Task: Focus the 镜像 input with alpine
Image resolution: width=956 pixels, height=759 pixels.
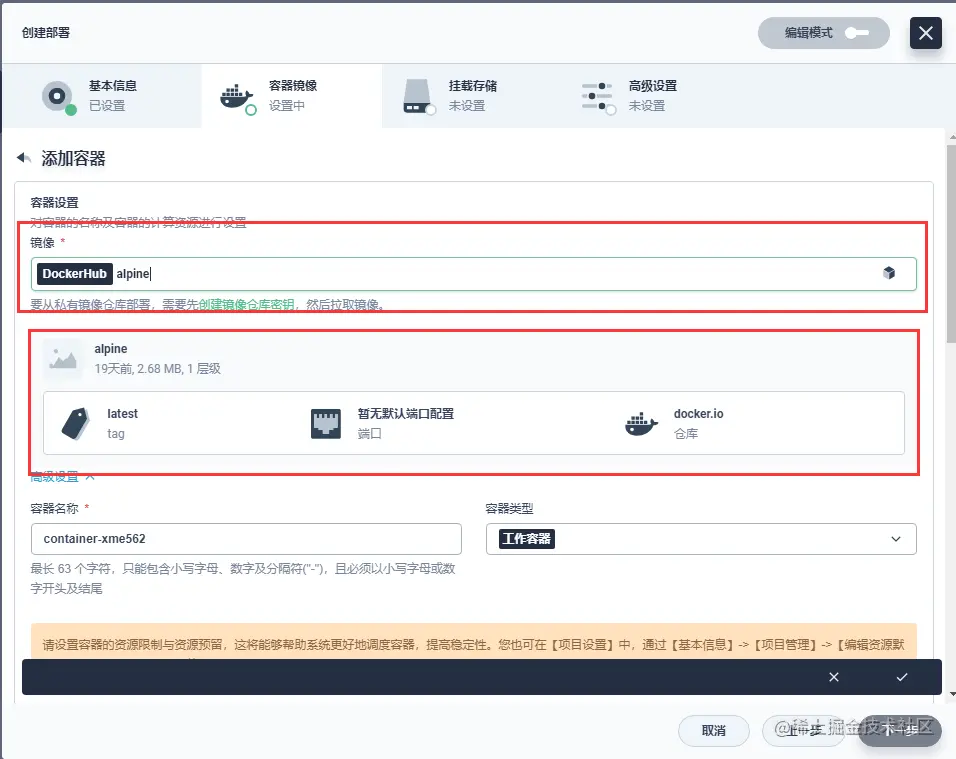Action: tap(473, 274)
